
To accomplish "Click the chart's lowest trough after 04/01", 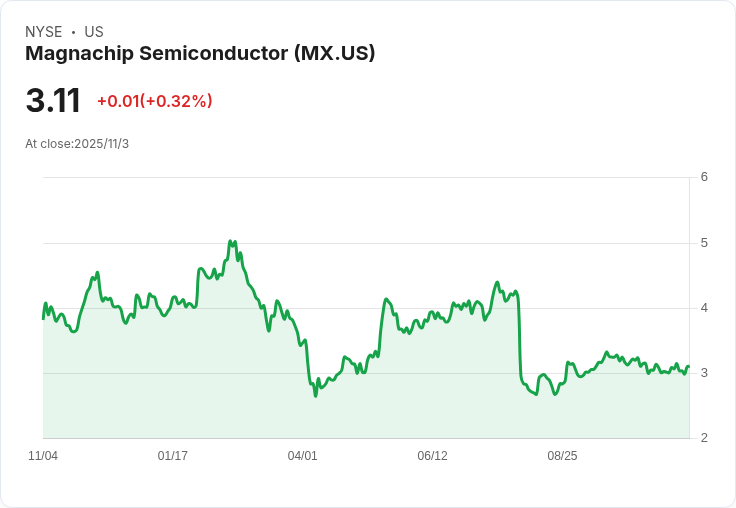I will 315,396.
